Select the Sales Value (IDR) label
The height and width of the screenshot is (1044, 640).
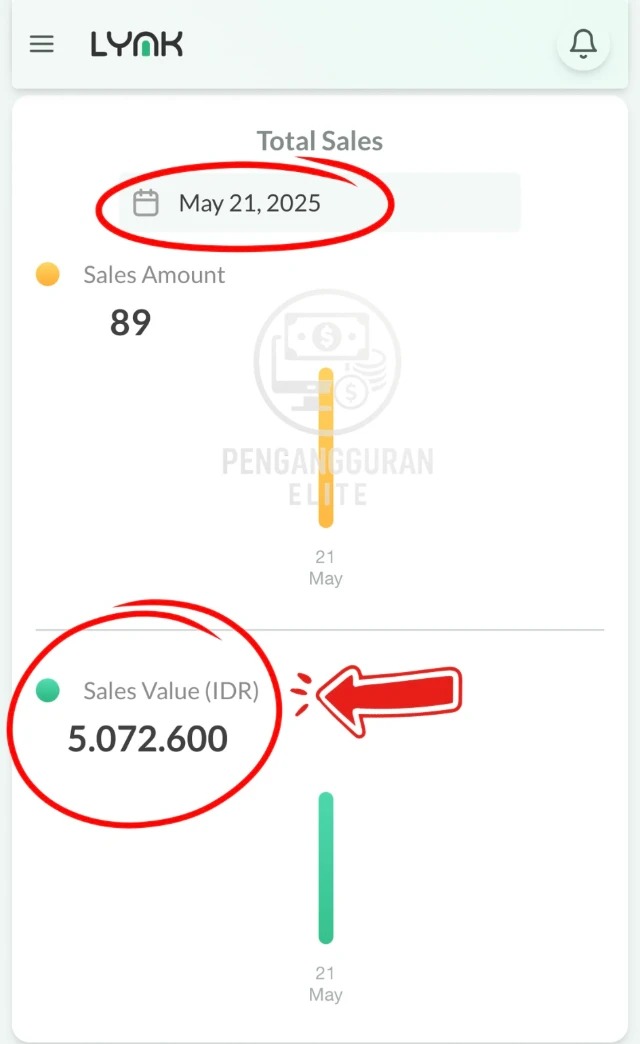171,690
